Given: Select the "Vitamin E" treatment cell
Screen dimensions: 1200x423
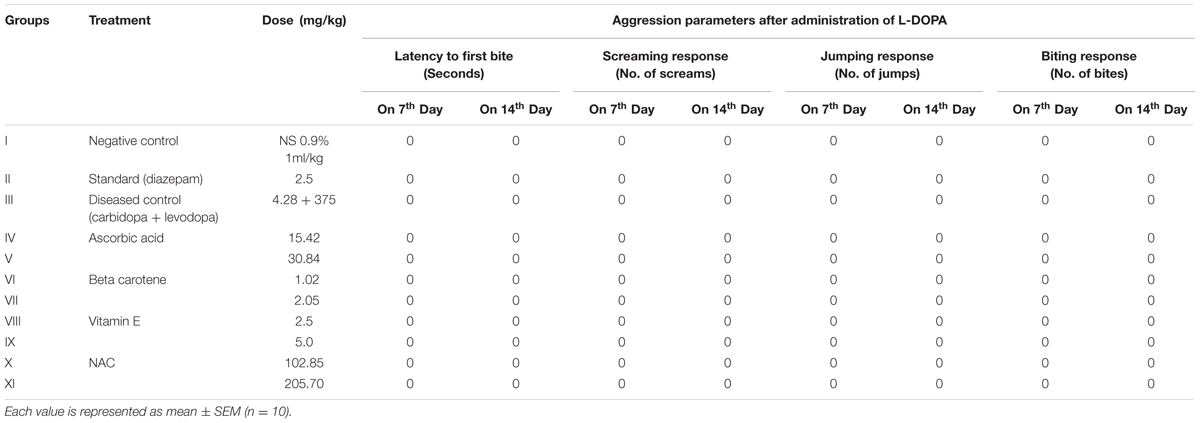Looking at the screenshot, I should pyautogui.click(x=117, y=322).
